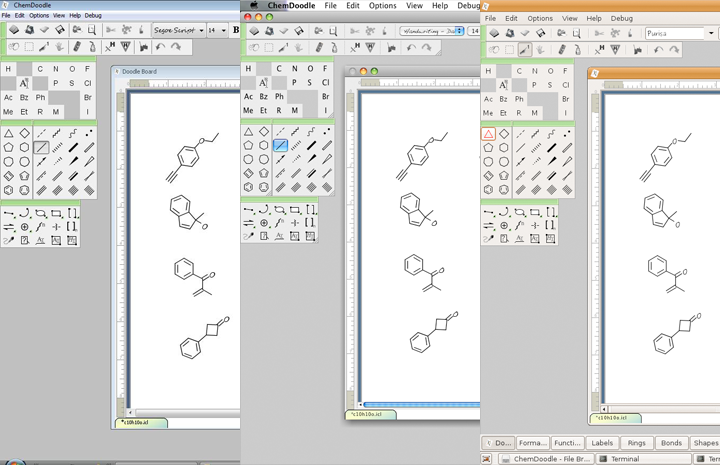This screenshot has height=465, width=720.
Task: Open View menu in Mac menu bar
Action: [414, 6]
